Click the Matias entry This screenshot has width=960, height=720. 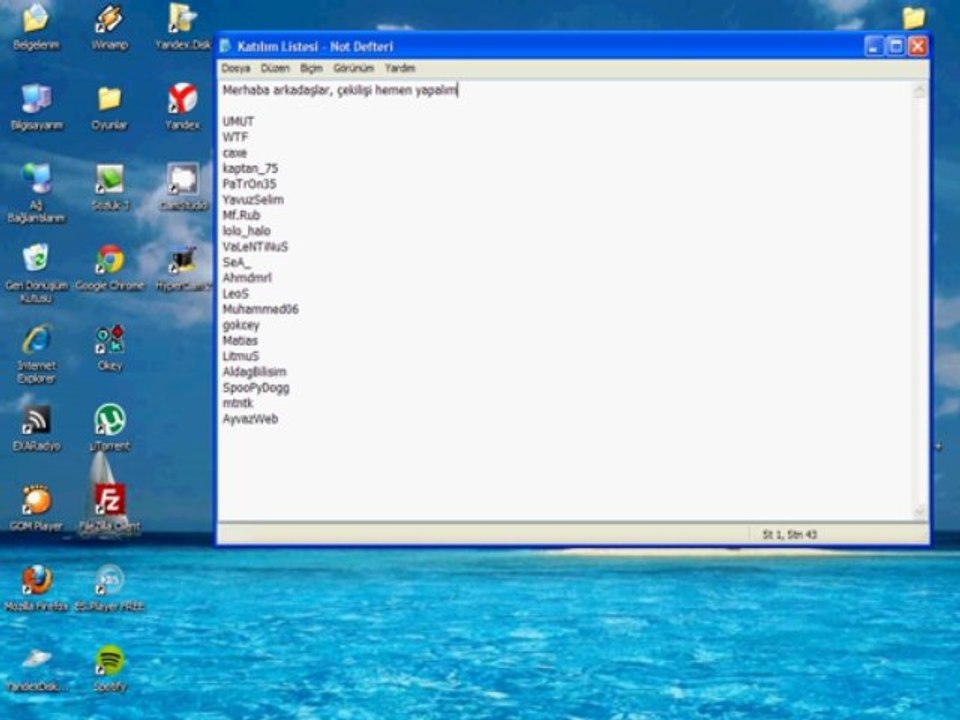(240, 340)
